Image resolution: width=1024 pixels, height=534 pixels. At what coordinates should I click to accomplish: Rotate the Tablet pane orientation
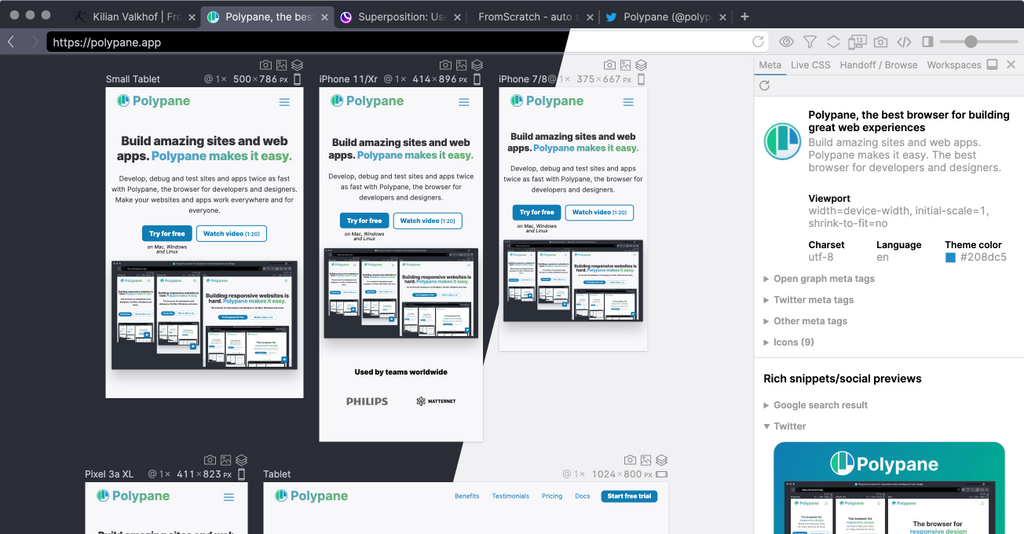coord(662,474)
